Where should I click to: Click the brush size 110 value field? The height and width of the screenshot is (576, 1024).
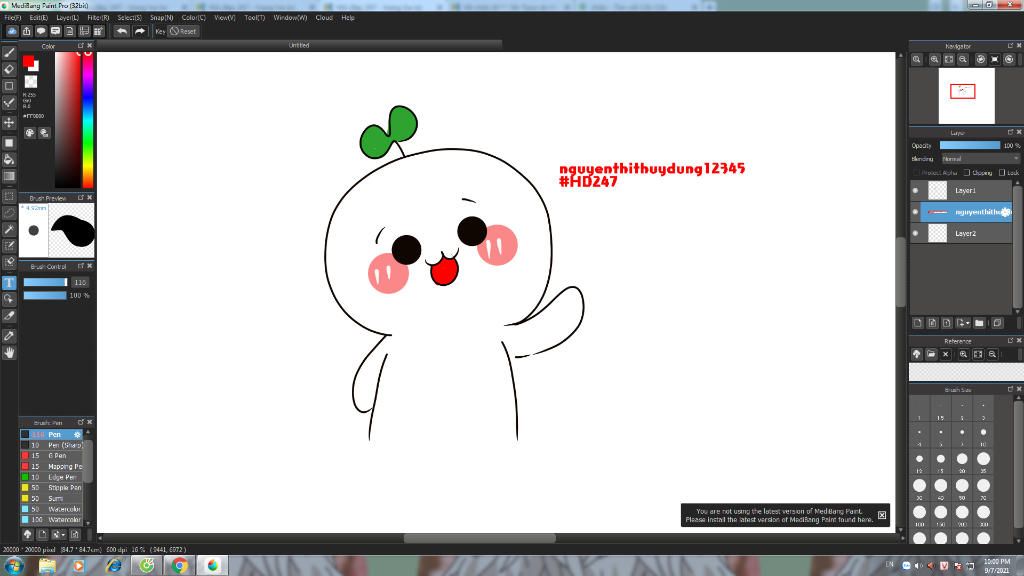[80, 282]
